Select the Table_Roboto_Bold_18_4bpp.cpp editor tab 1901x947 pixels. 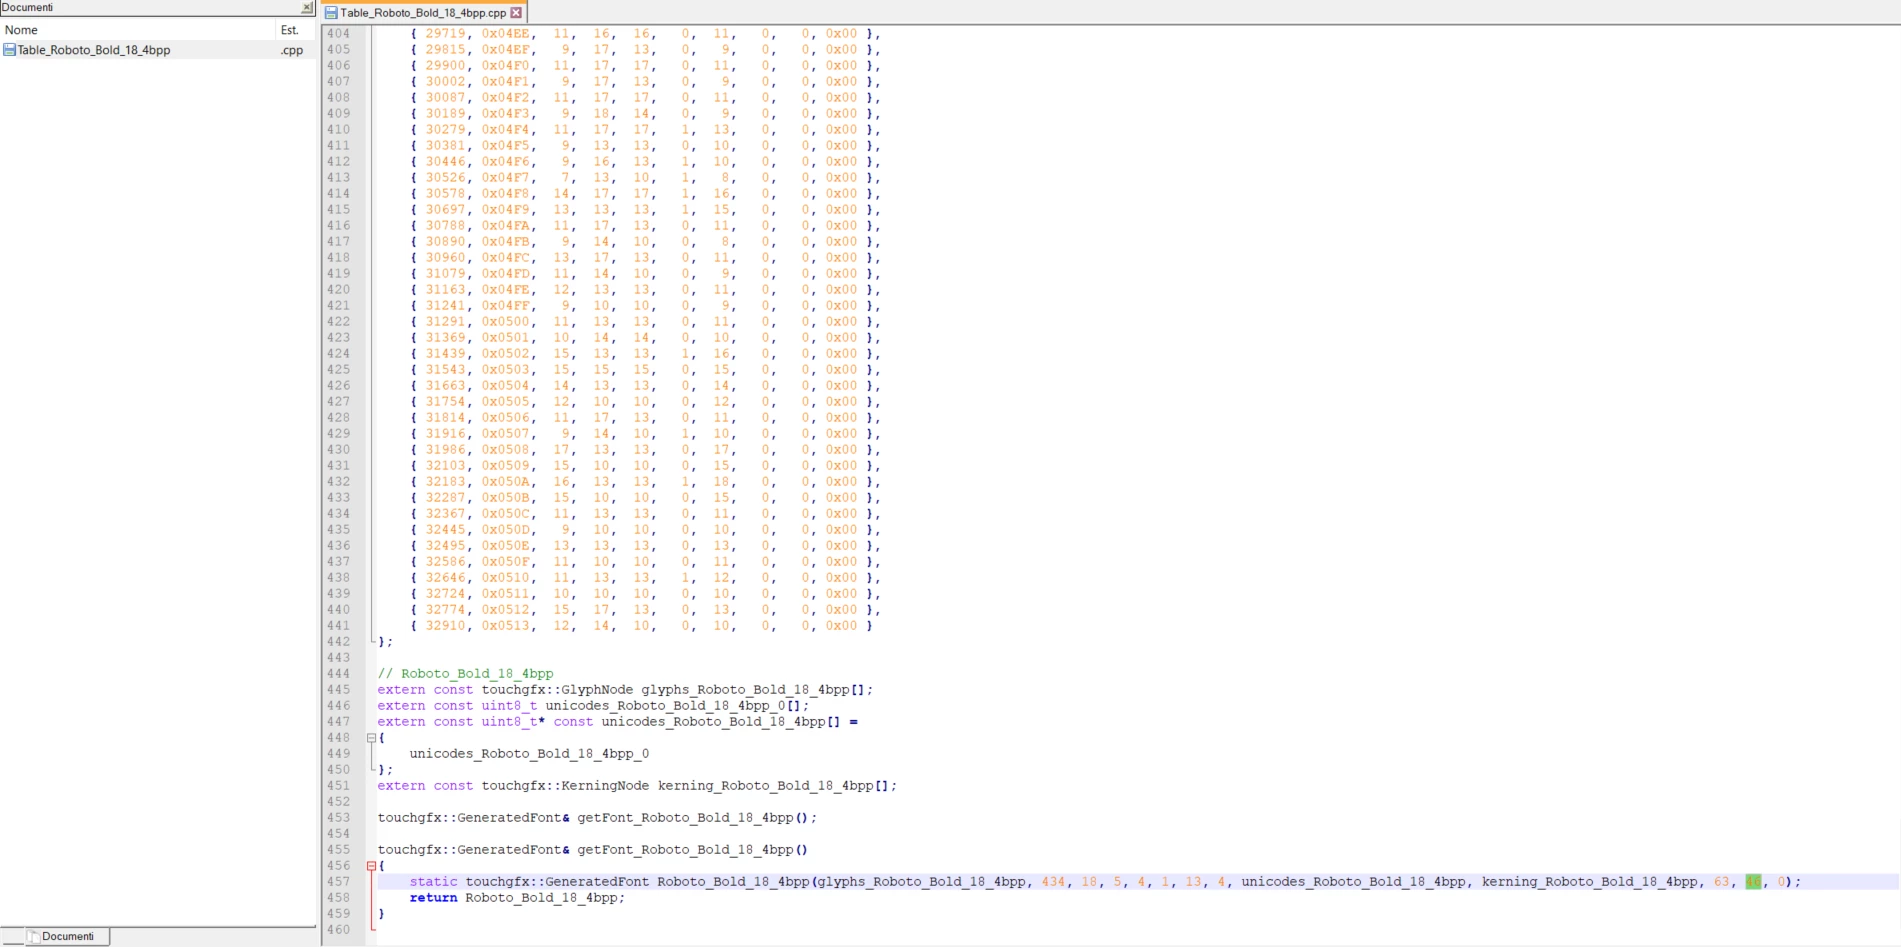coord(423,13)
